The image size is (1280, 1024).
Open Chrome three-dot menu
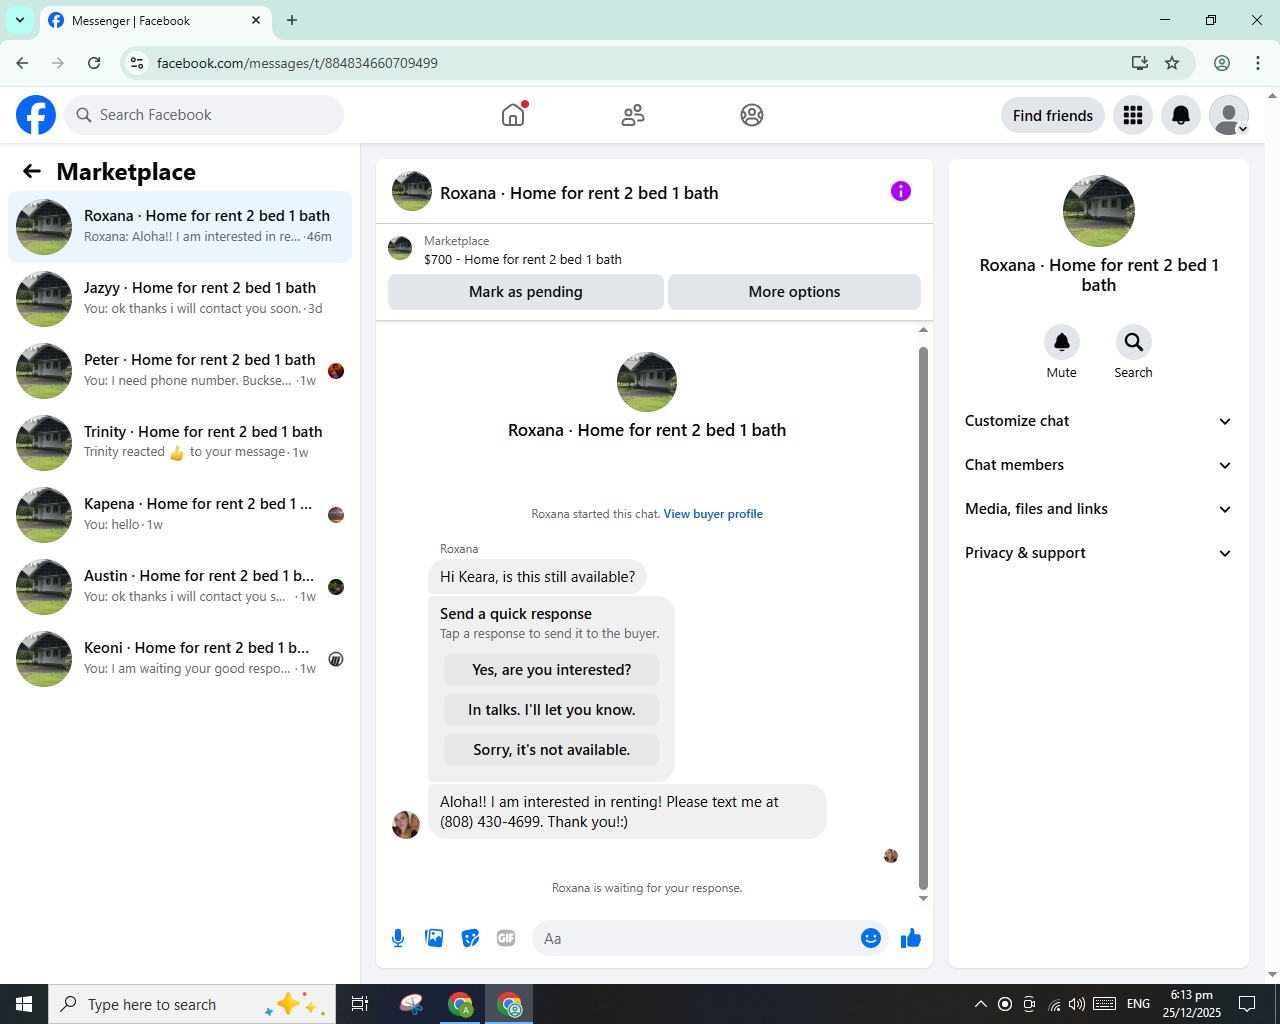[1258, 63]
